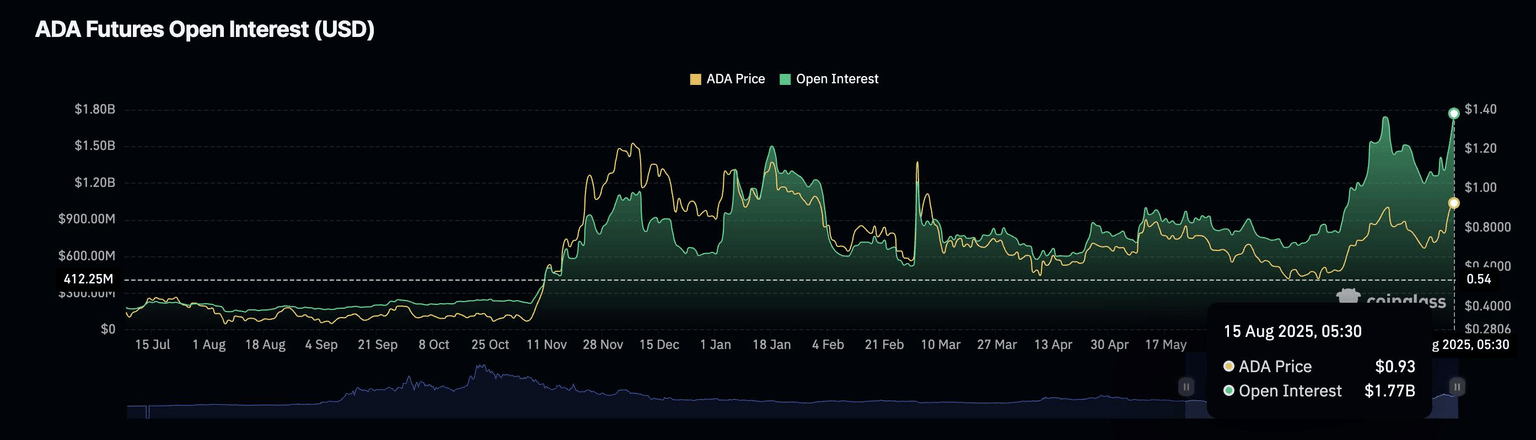The height and width of the screenshot is (440, 1536).
Task: Click the 412.25M horizontal crosshair label
Action: point(89,279)
